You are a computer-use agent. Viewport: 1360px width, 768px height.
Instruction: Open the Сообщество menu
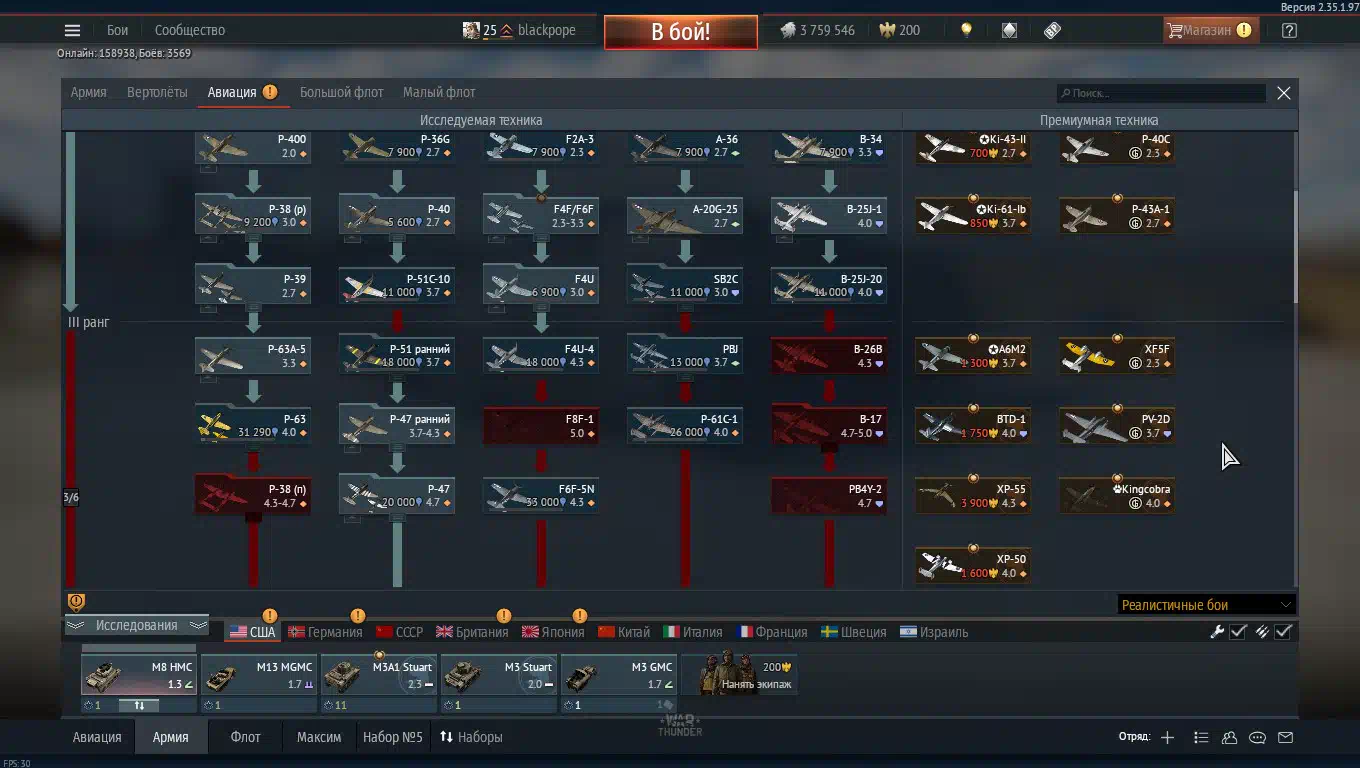tap(190, 30)
